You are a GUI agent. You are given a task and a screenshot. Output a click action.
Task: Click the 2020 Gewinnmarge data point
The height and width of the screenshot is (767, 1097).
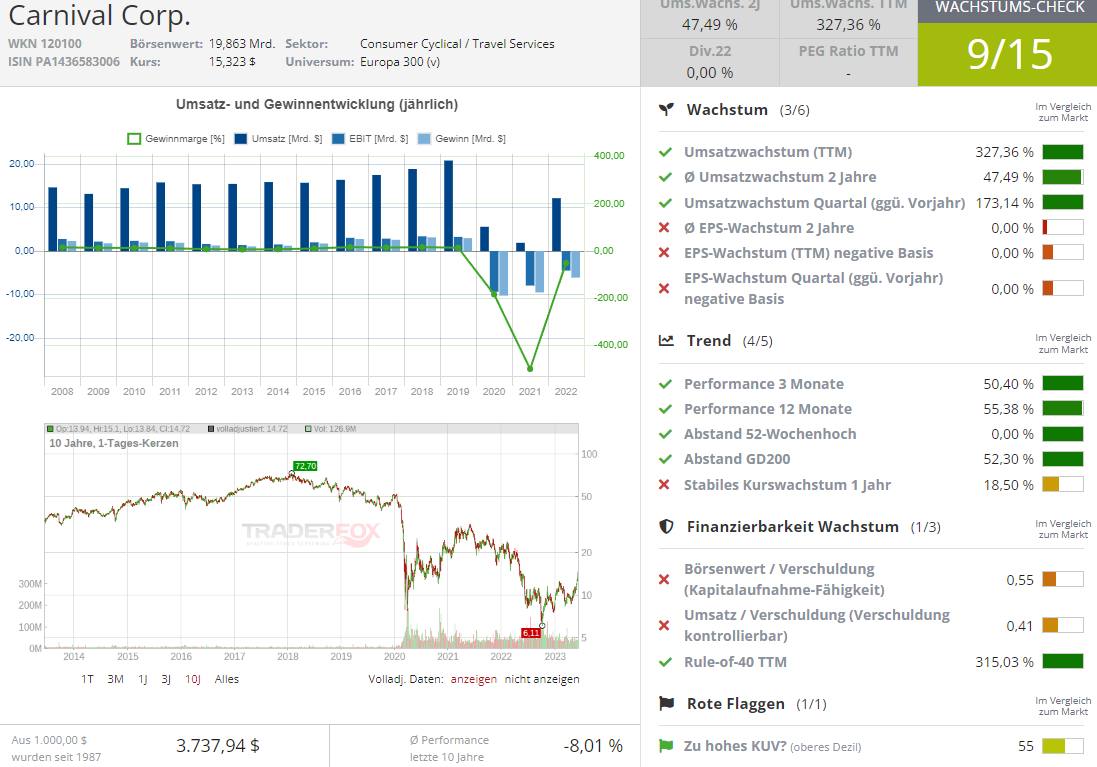click(x=494, y=295)
